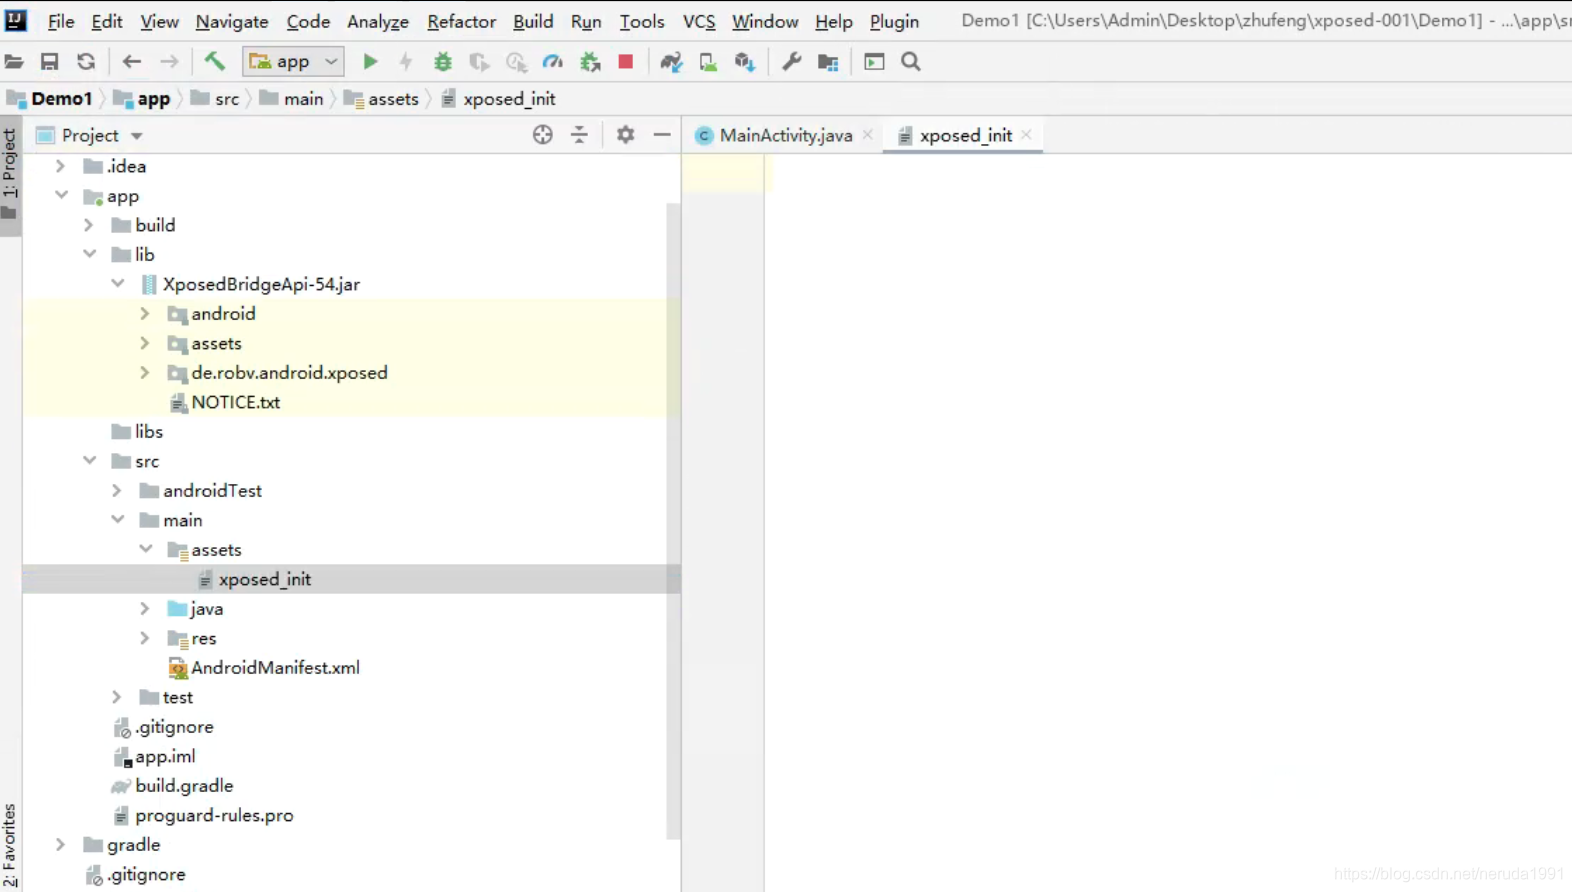
Task: Click Attach Debugger to Android Process icon
Action: click(x=590, y=62)
